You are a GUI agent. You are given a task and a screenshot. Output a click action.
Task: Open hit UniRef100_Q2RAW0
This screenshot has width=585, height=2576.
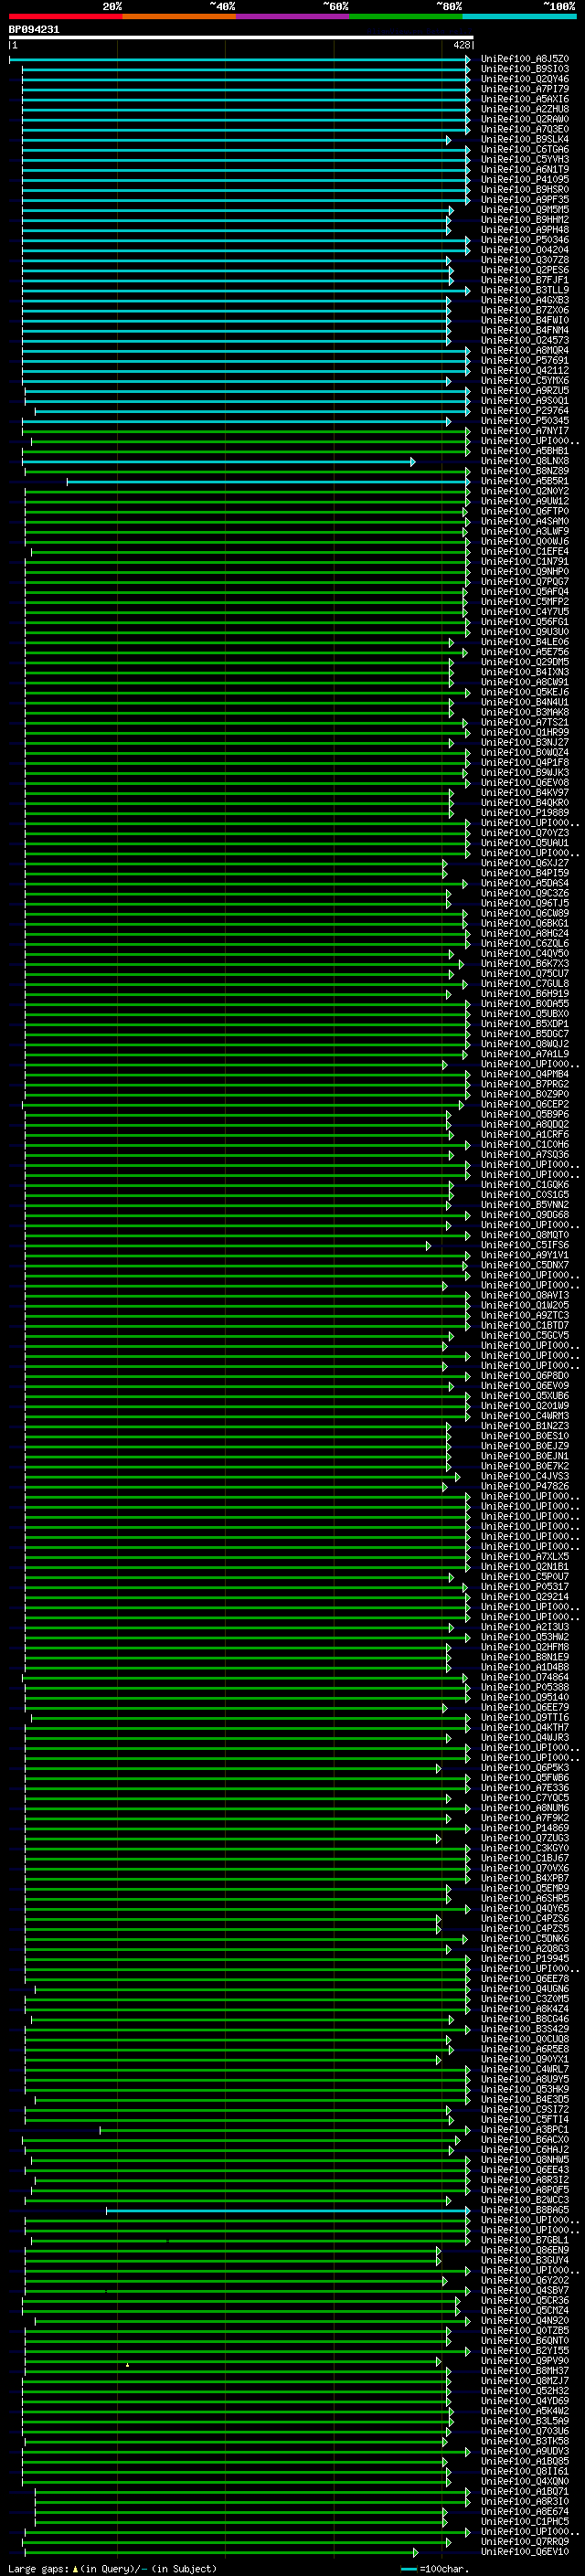coord(525,119)
